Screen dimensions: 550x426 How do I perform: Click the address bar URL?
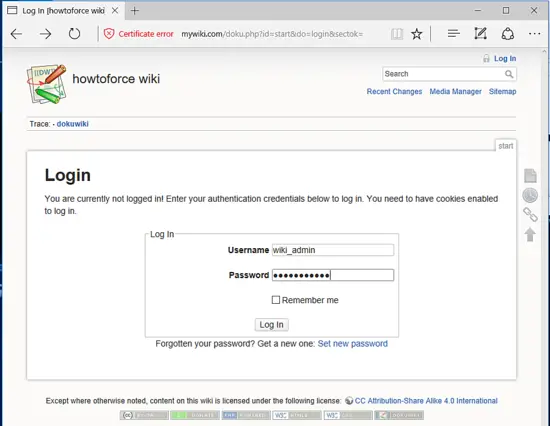coord(272,34)
